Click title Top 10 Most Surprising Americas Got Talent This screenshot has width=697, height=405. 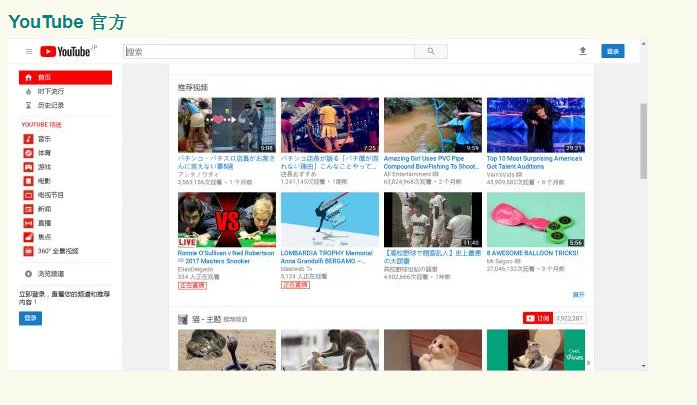click(534, 162)
